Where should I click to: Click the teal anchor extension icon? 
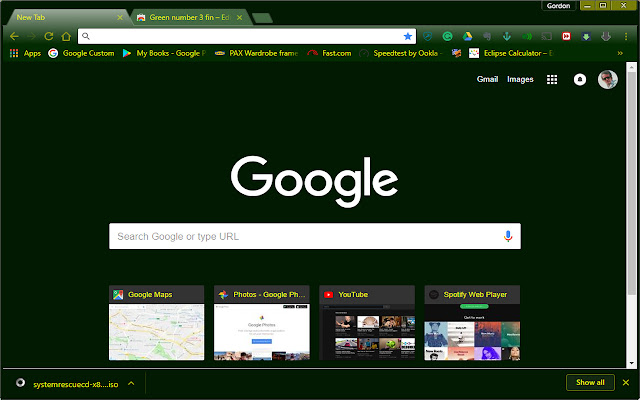pos(507,36)
